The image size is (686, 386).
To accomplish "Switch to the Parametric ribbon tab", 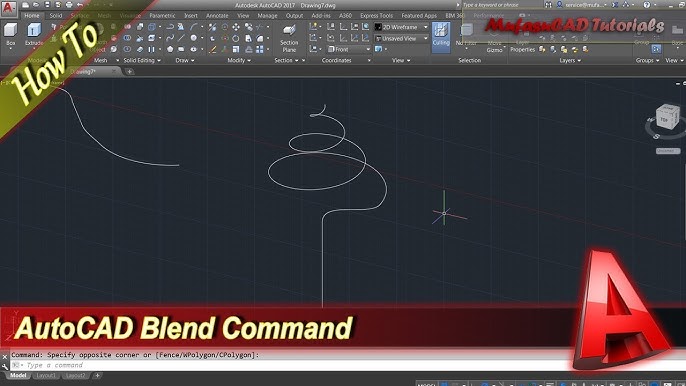I will point(162,15).
